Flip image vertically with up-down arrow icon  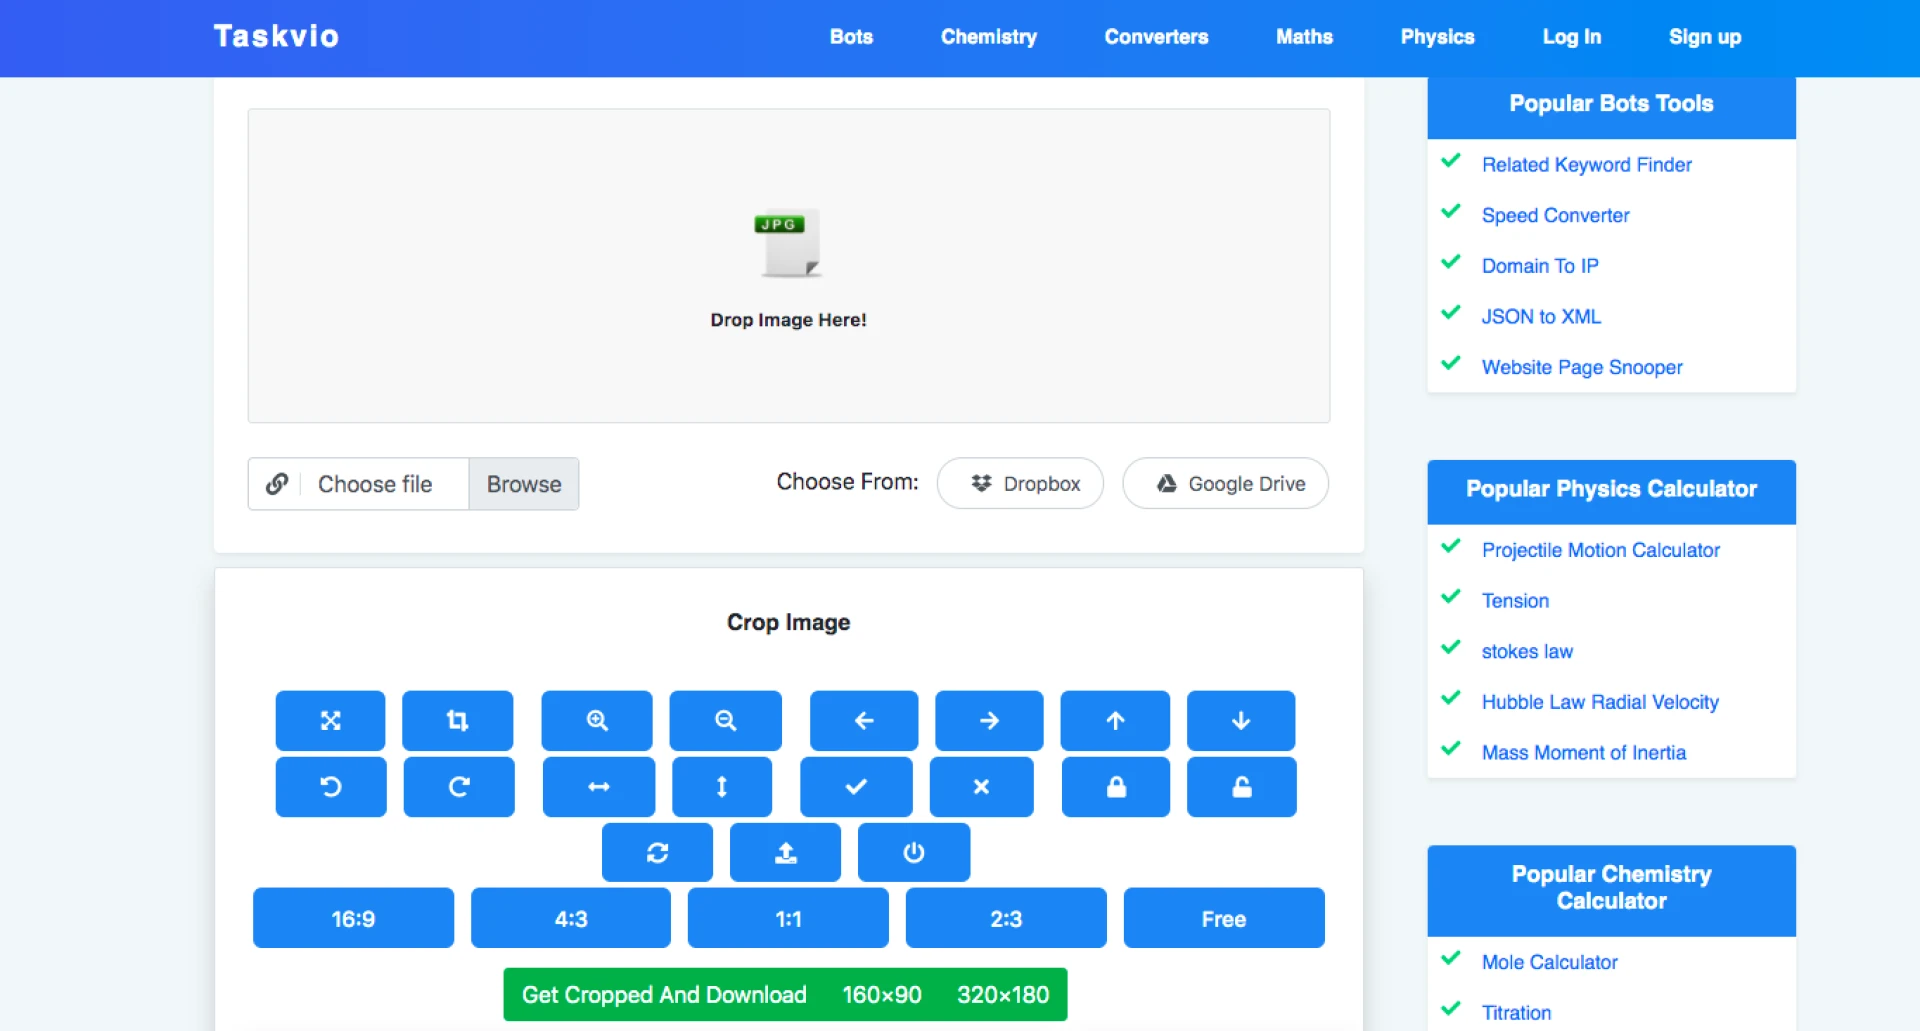[x=721, y=787]
